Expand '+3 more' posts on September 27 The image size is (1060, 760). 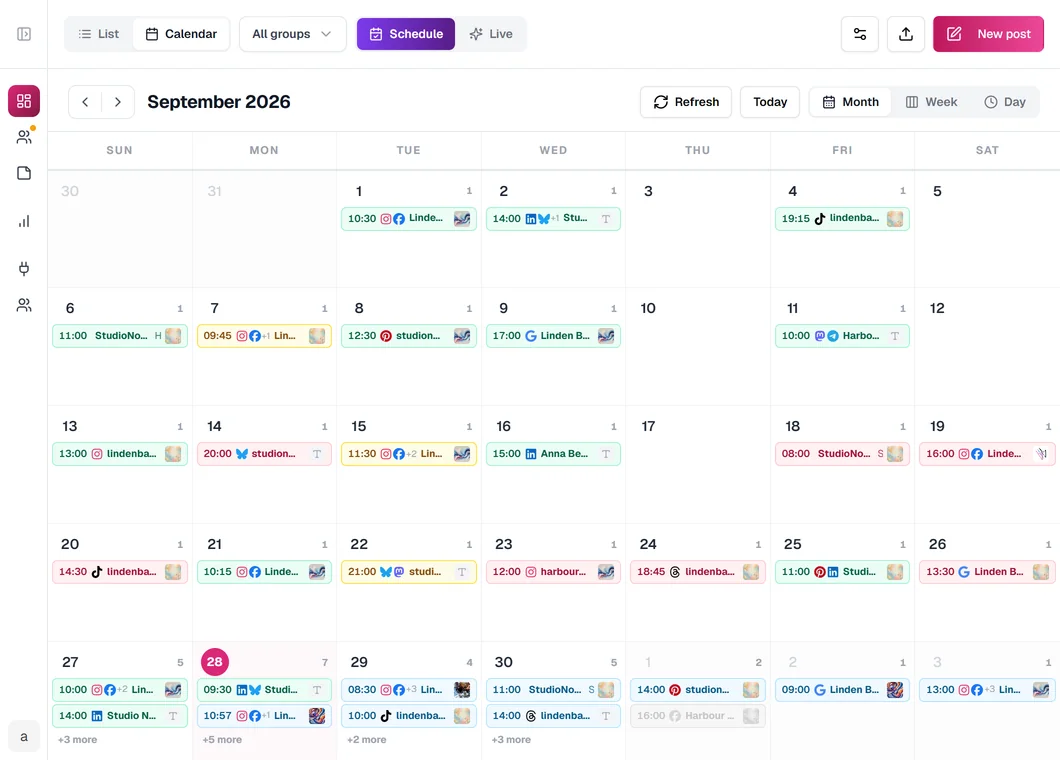pyautogui.click(x=78, y=740)
